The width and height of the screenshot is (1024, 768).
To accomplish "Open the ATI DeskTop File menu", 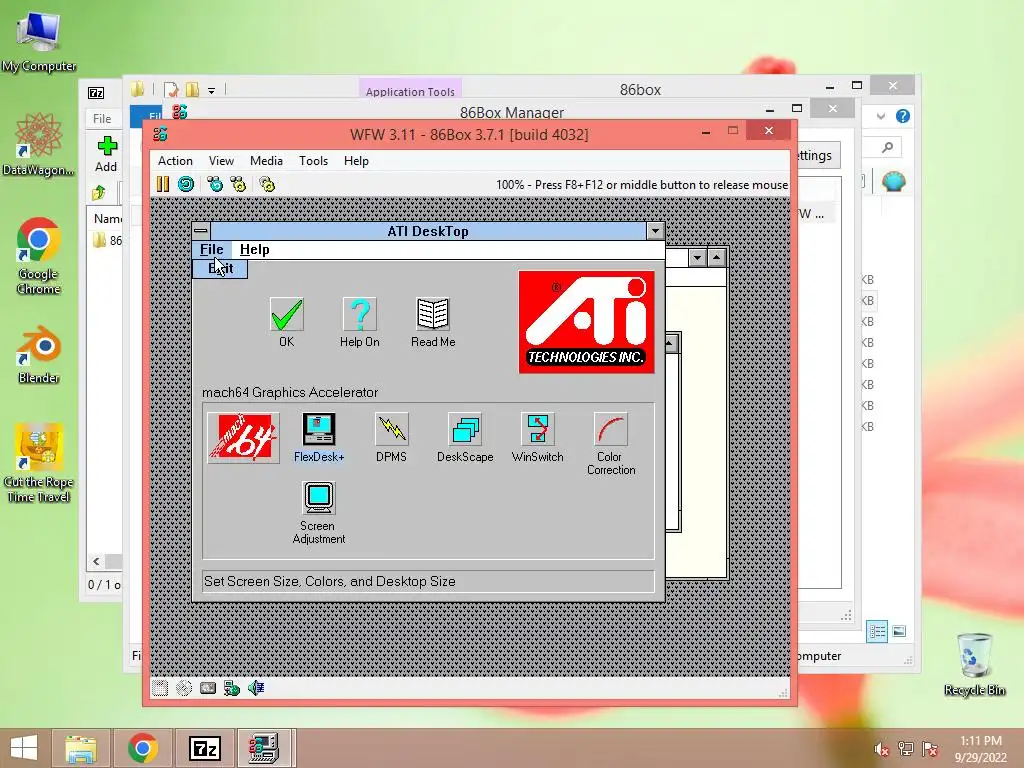I will coord(212,249).
